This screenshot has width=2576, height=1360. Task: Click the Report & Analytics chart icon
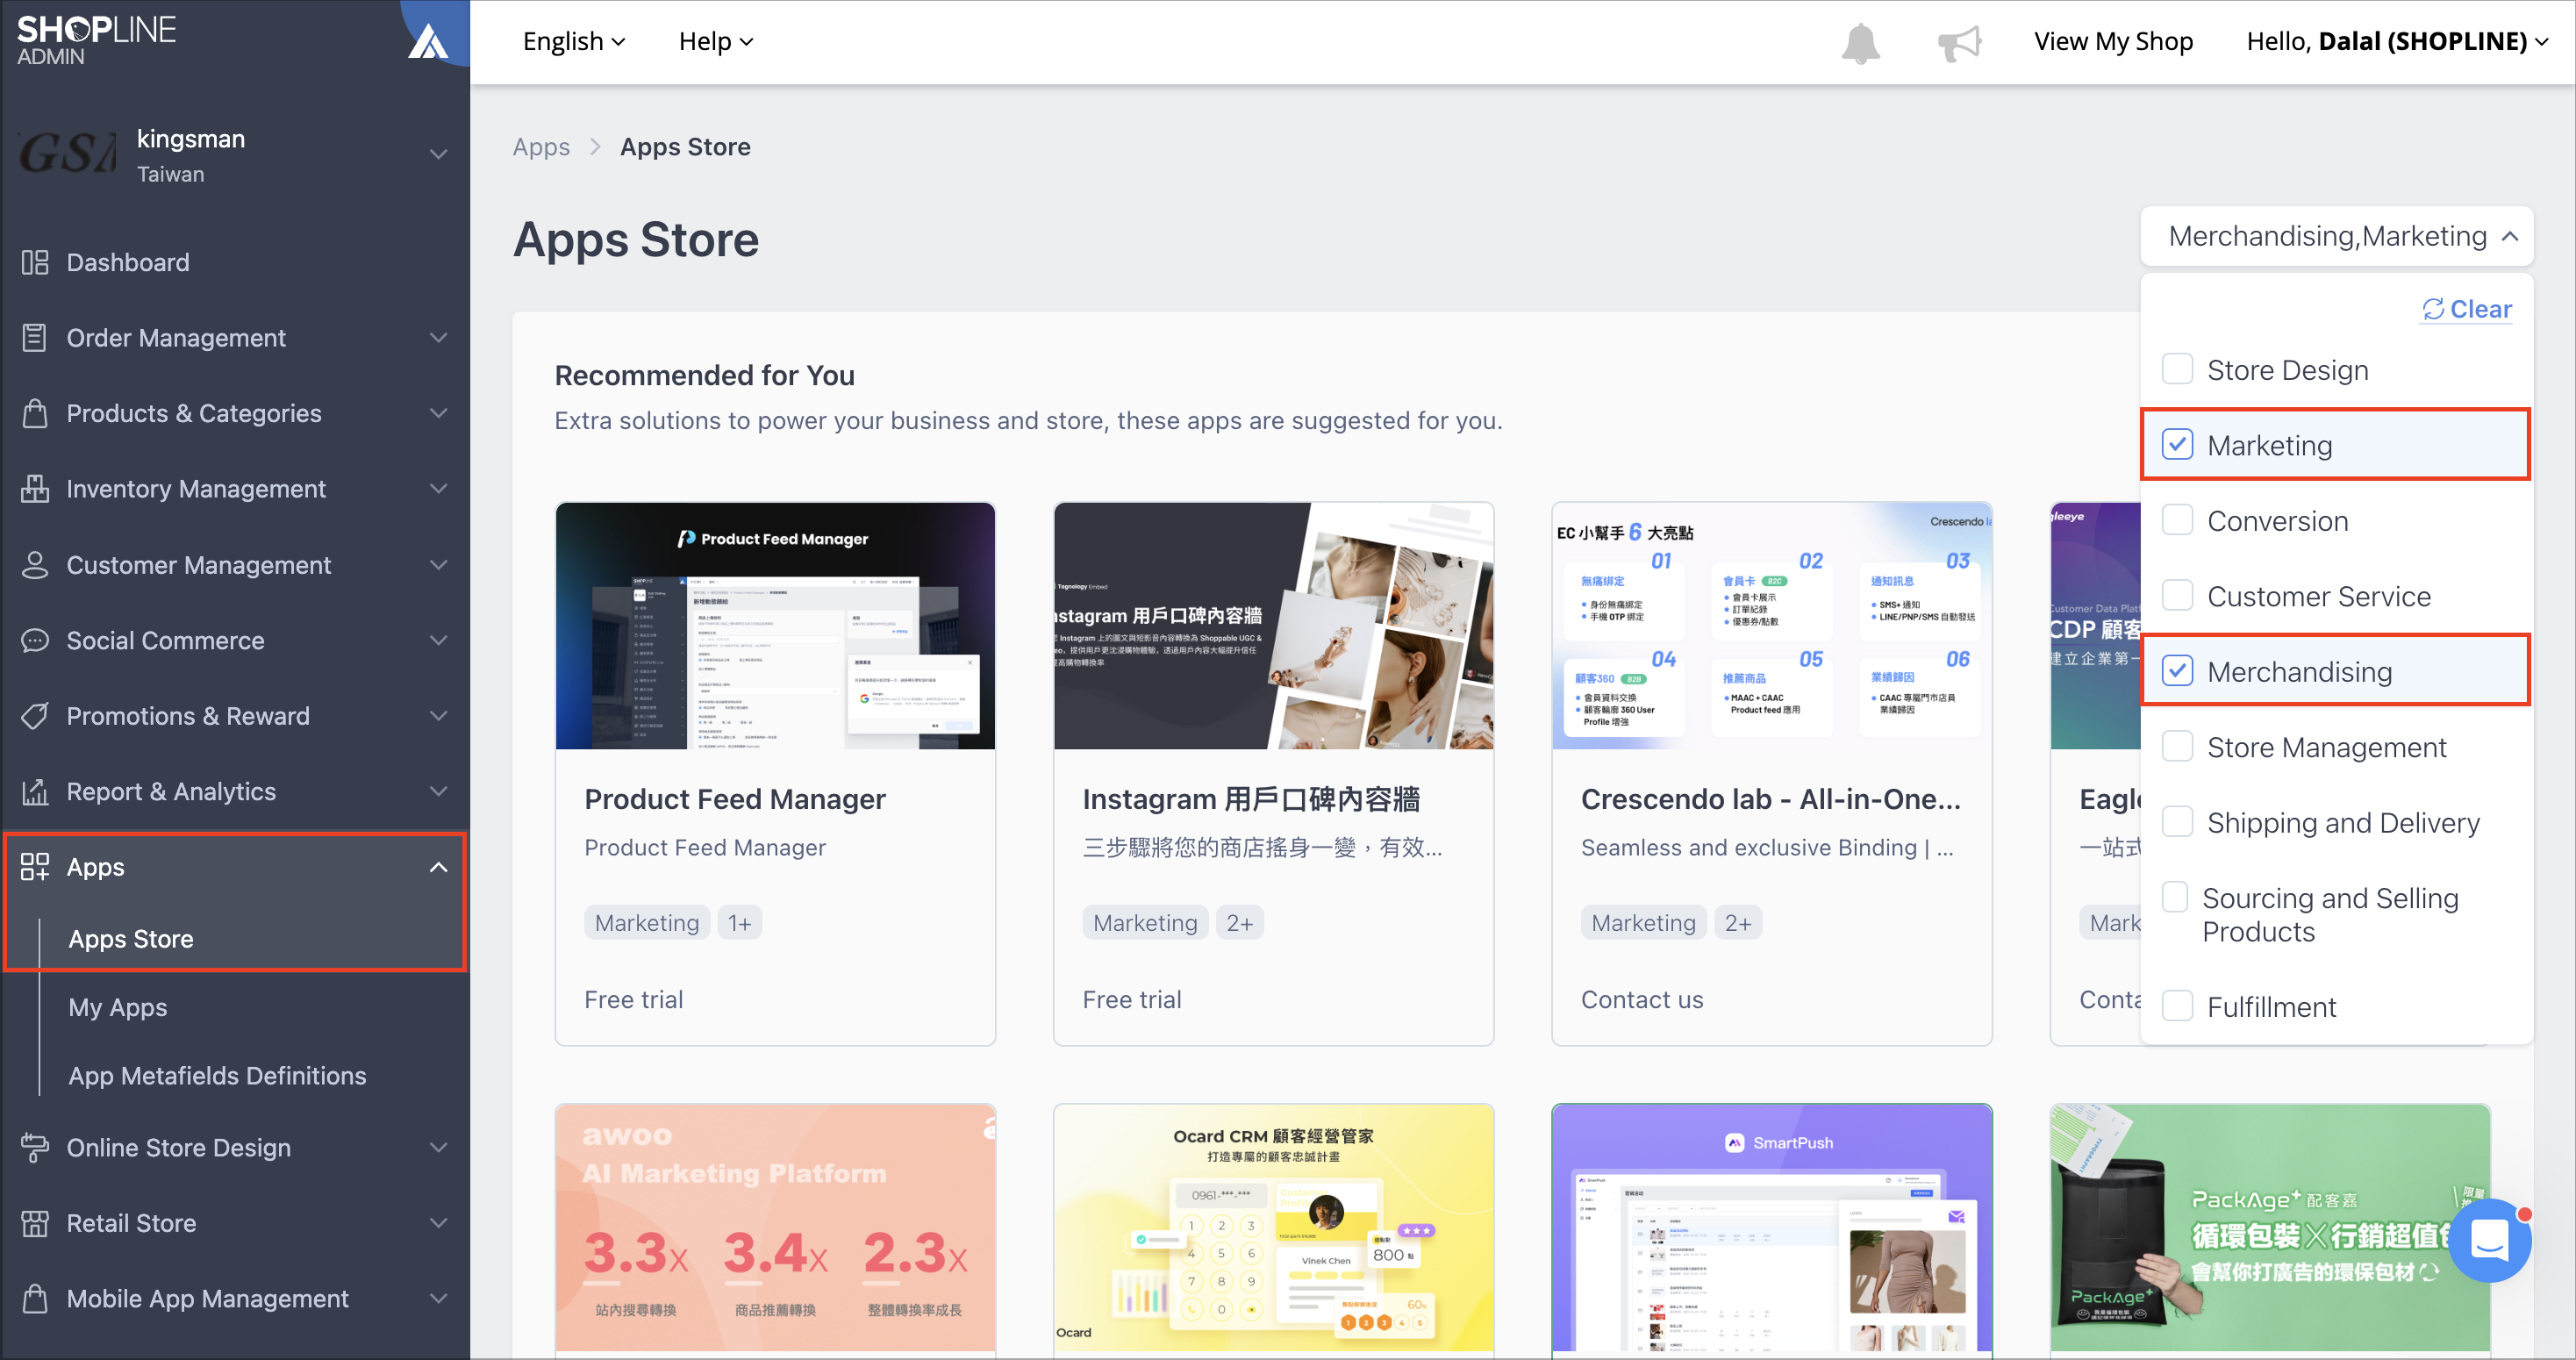pos(35,791)
